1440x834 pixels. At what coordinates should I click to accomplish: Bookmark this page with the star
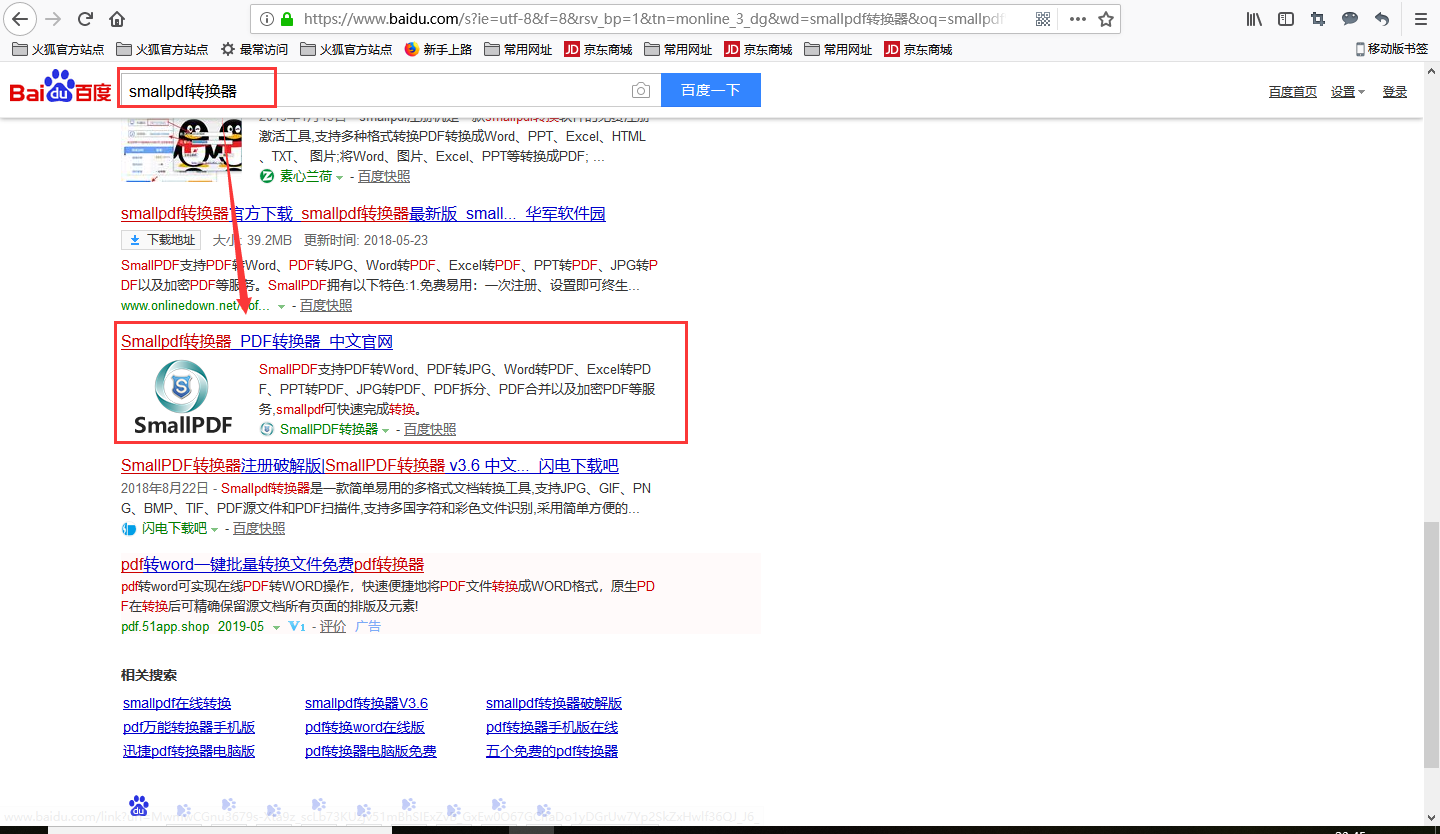pos(1105,19)
